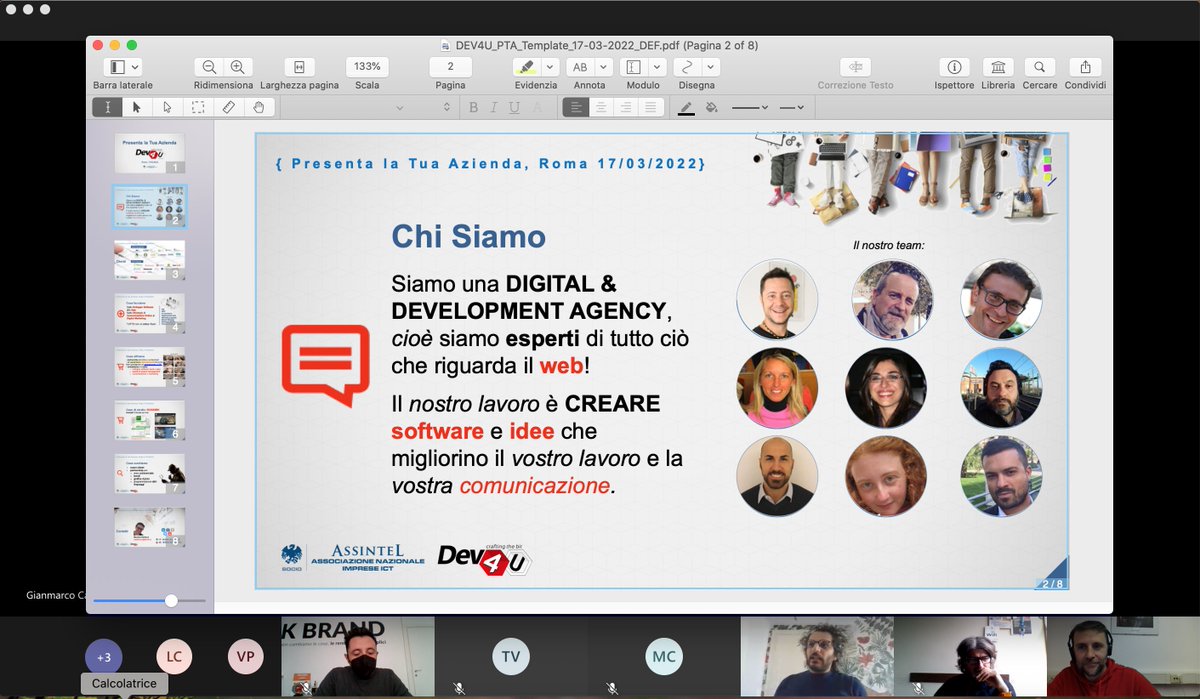Open the Condividi share menu

(x=1085, y=67)
